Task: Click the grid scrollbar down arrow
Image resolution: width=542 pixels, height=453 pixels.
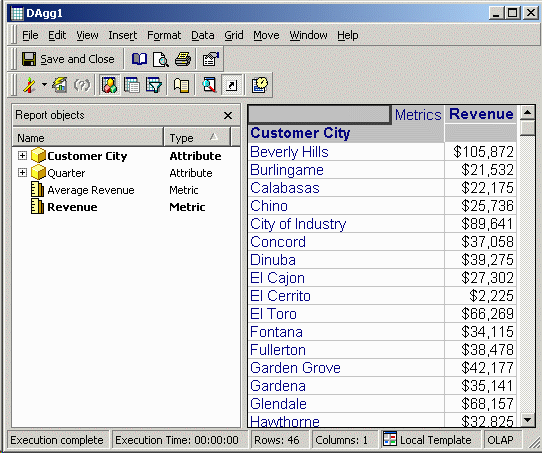Action: tap(527, 420)
